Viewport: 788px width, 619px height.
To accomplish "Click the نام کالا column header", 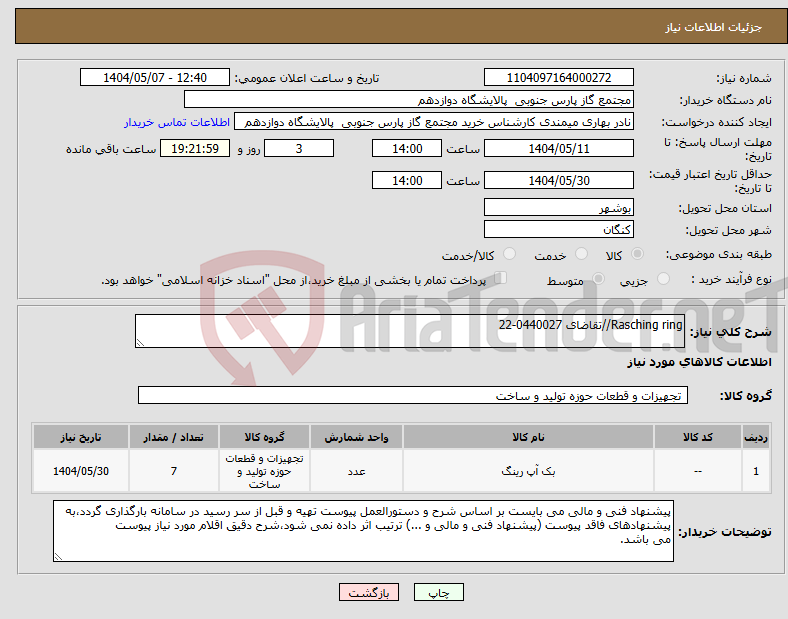I will 528,437.
